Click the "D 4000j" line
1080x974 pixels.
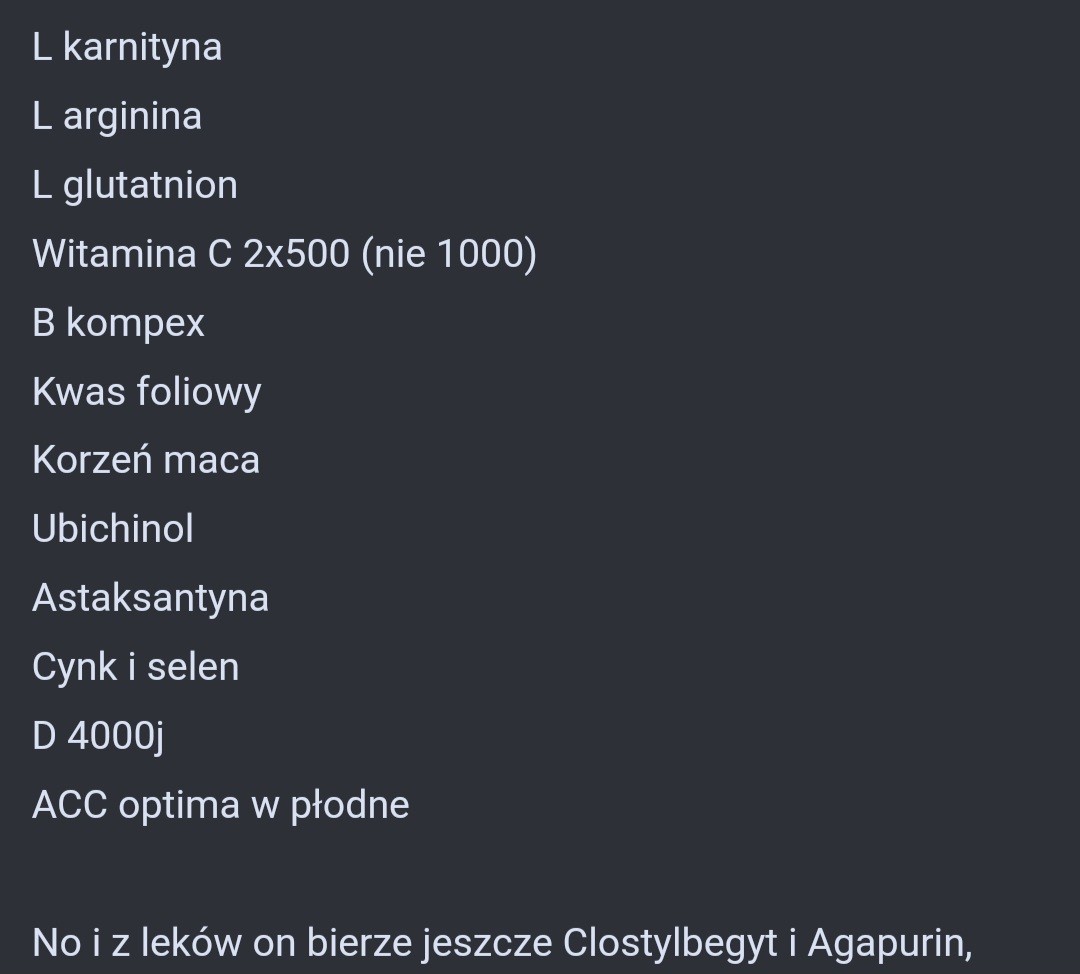click(x=98, y=736)
